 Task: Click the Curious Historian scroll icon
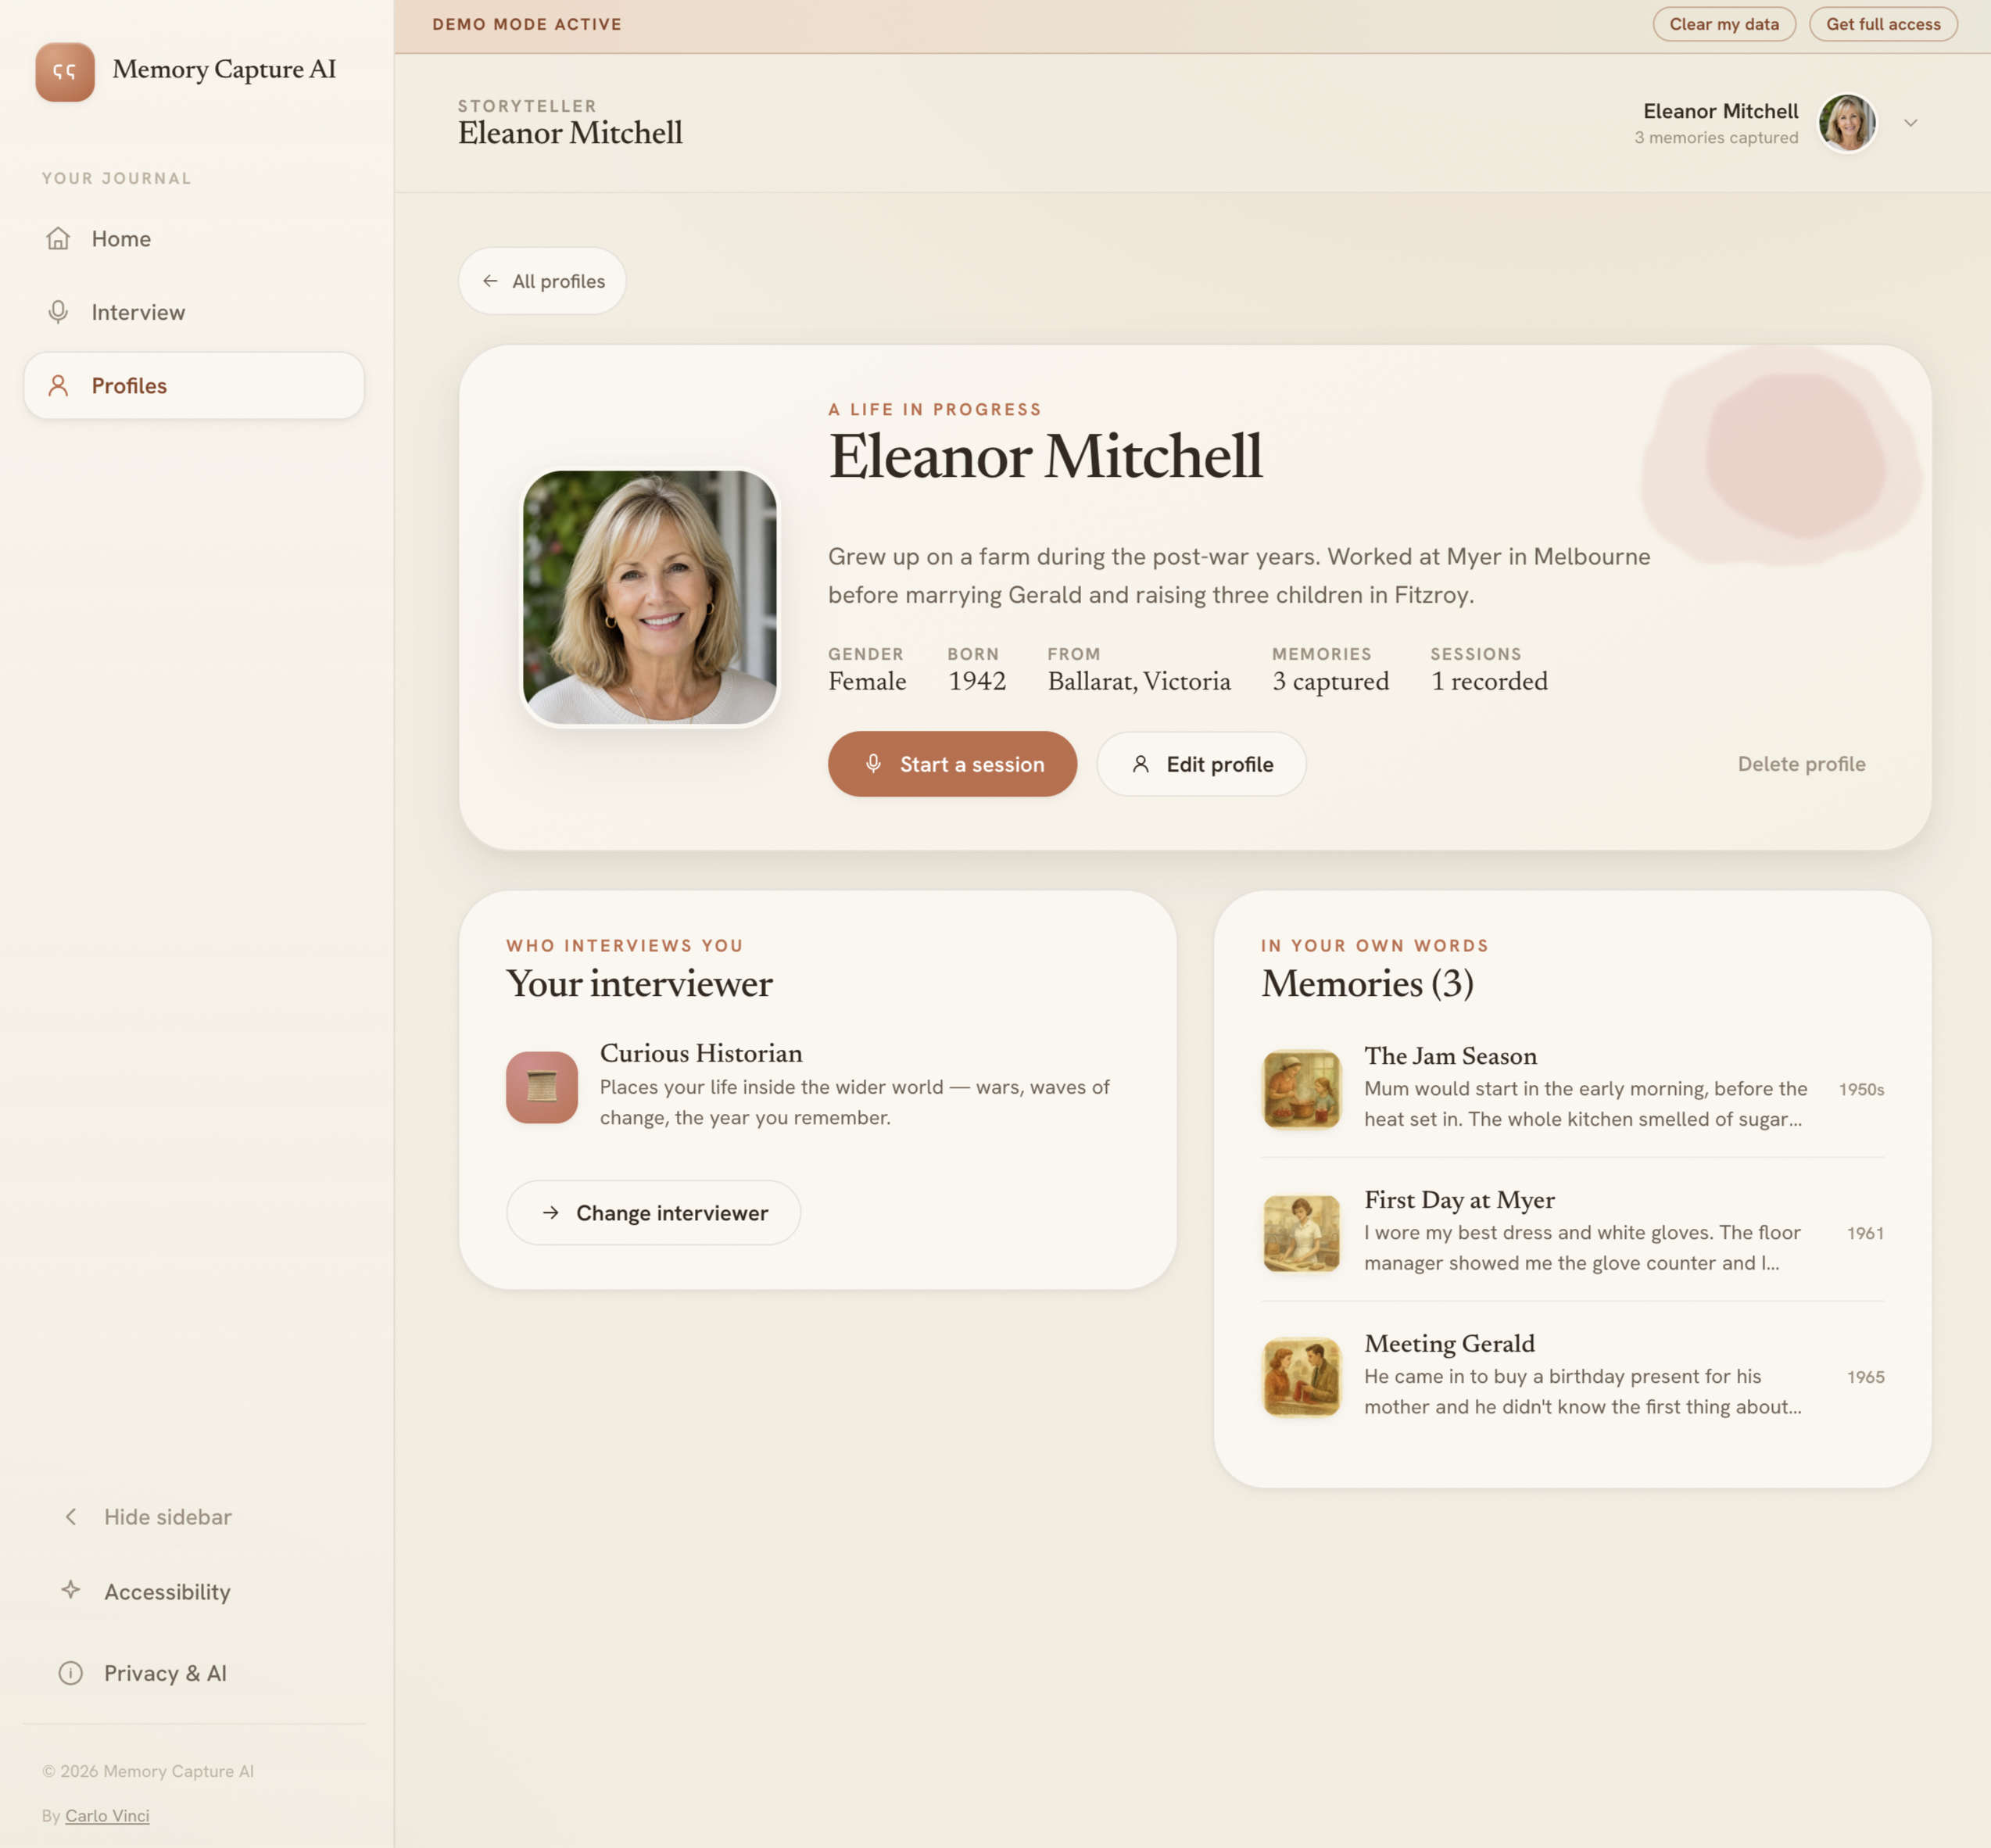point(542,1086)
